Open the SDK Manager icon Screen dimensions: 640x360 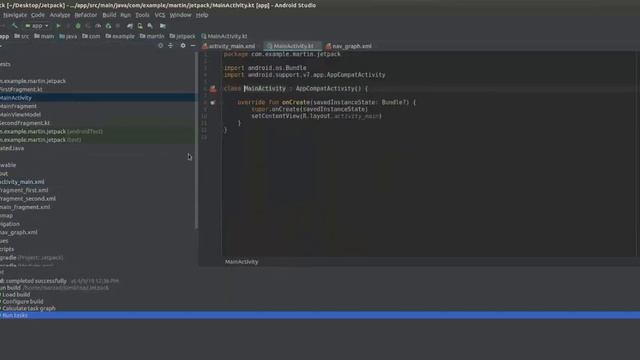tap(150, 26)
